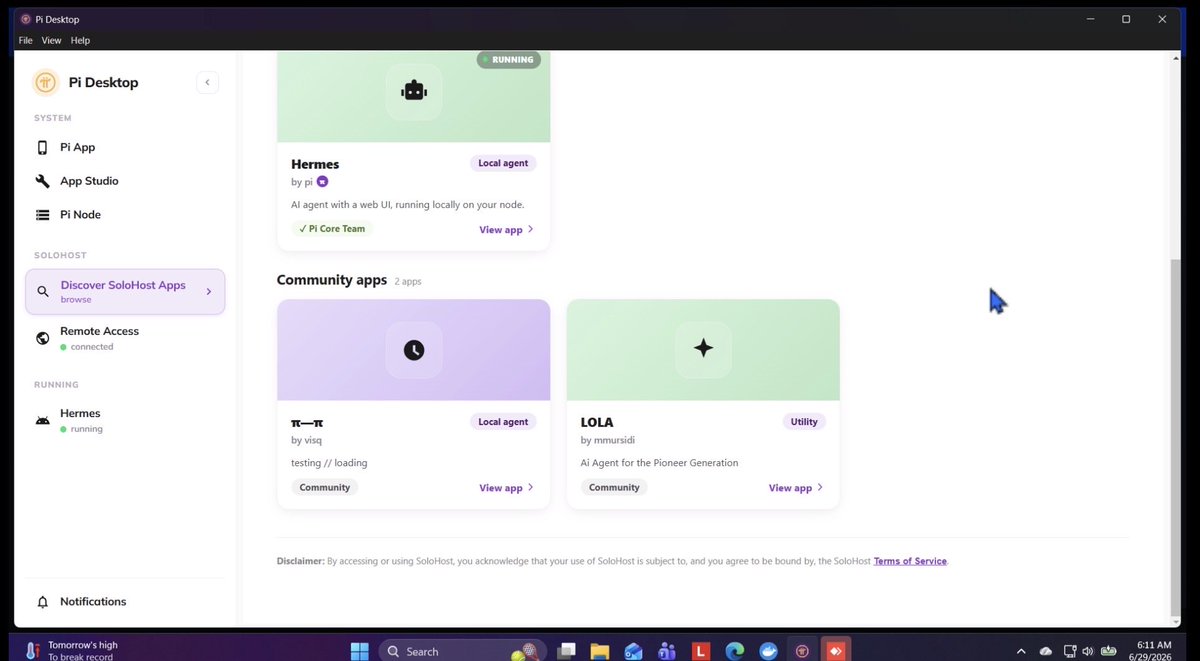1200x661 pixels.
Task: Open the Pi App sidebar icon
Action: tap(42, 147)
